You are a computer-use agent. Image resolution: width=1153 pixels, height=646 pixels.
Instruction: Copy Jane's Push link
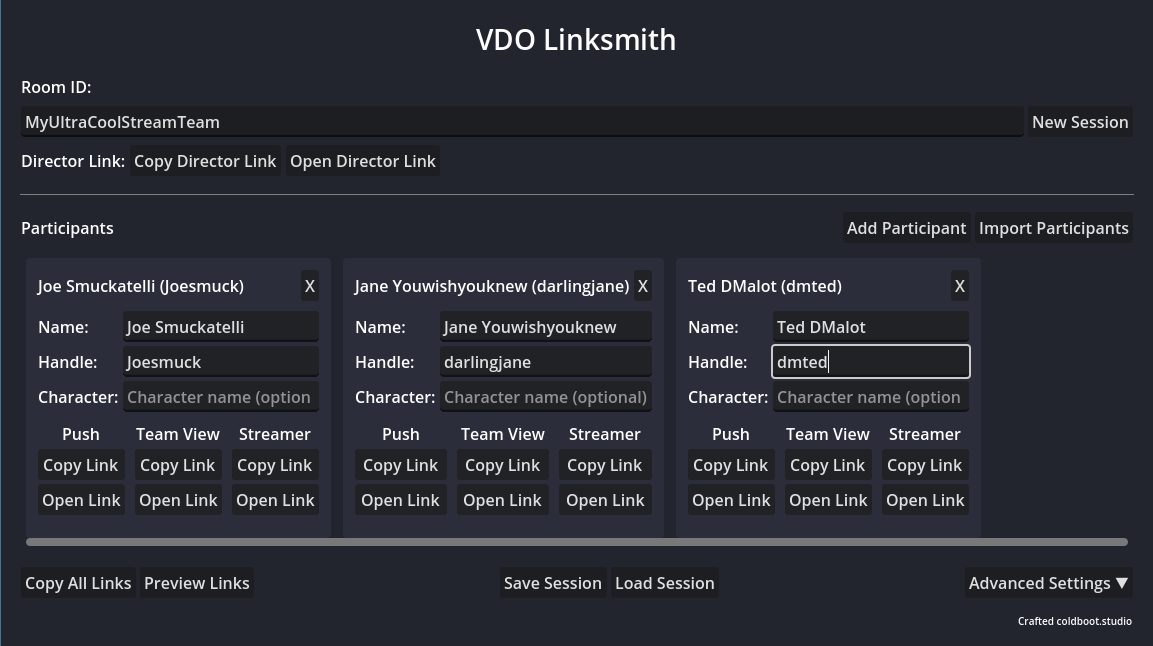[x=401, y=465]
